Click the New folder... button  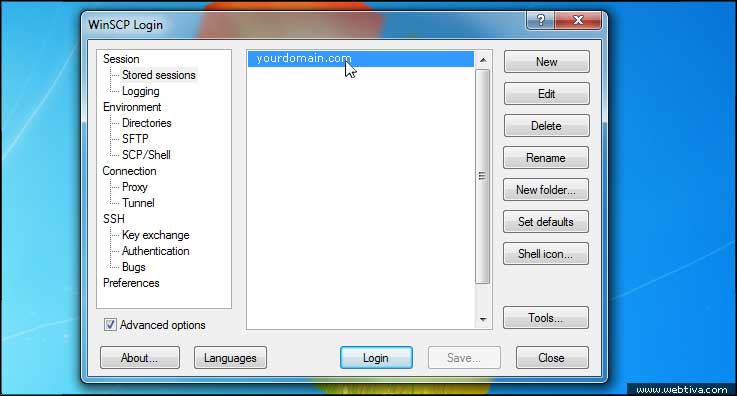click(x=546, y=189)
